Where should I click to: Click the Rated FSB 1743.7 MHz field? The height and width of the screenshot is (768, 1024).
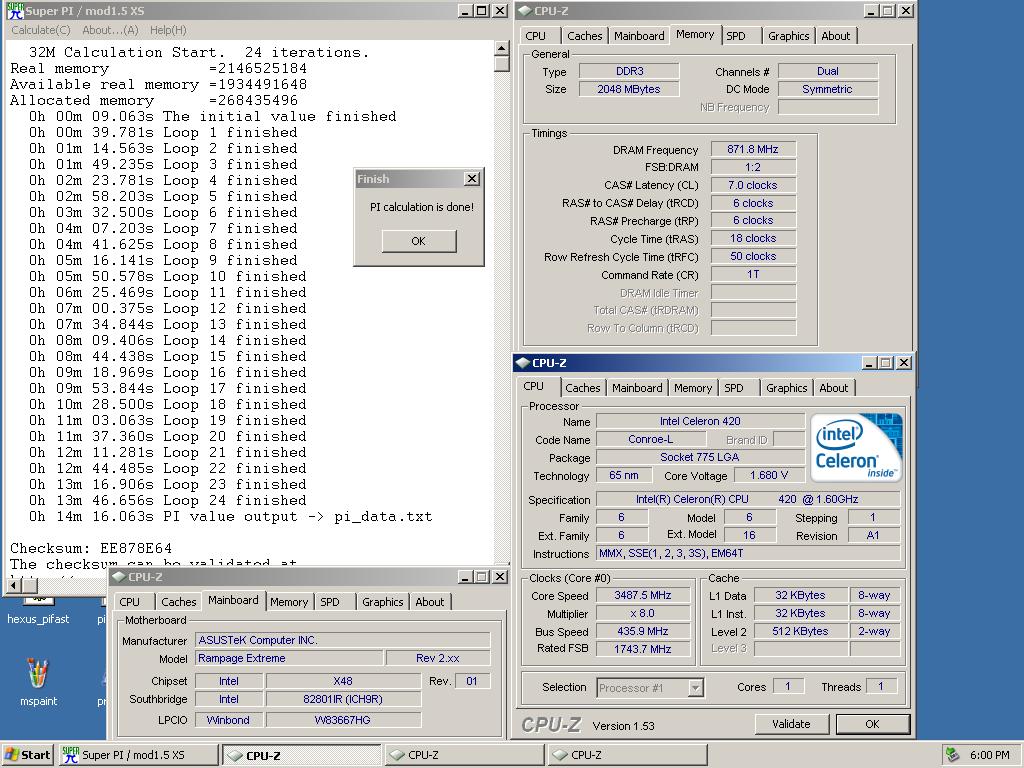pos(643,649)
